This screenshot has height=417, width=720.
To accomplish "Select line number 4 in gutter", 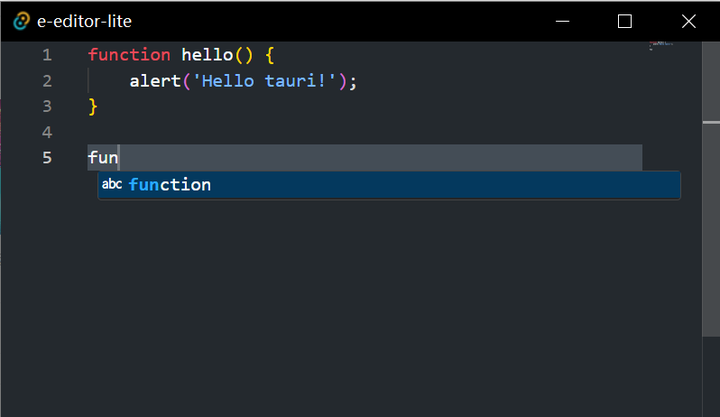I will tap(46, 132).
